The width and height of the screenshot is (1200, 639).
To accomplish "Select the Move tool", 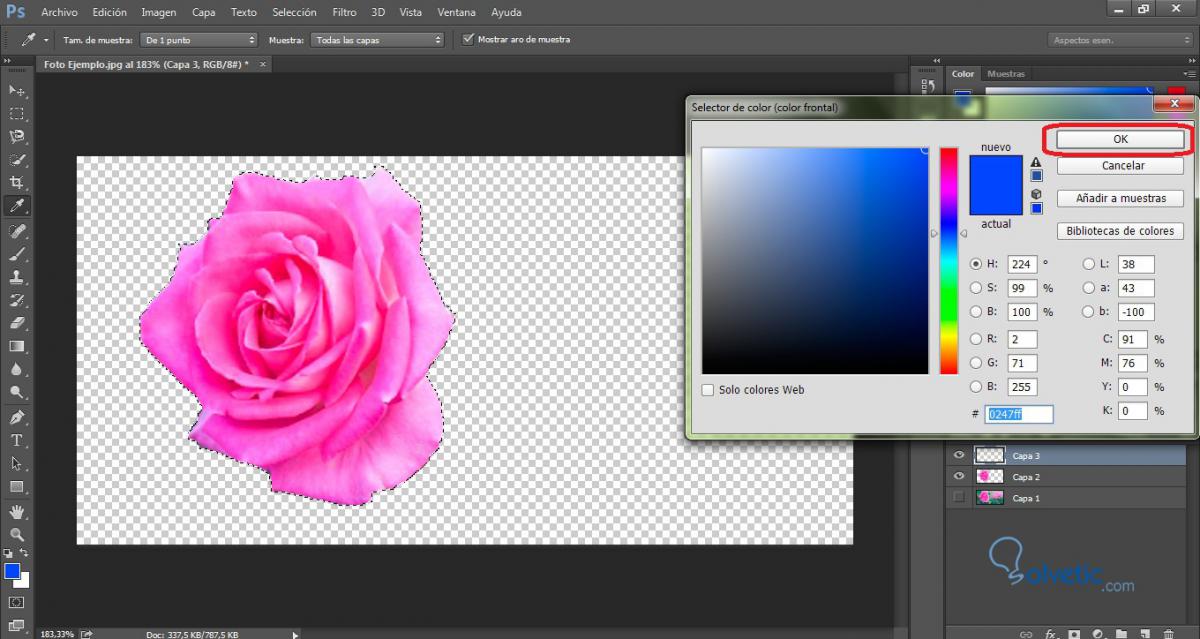I will click(17, 90).
